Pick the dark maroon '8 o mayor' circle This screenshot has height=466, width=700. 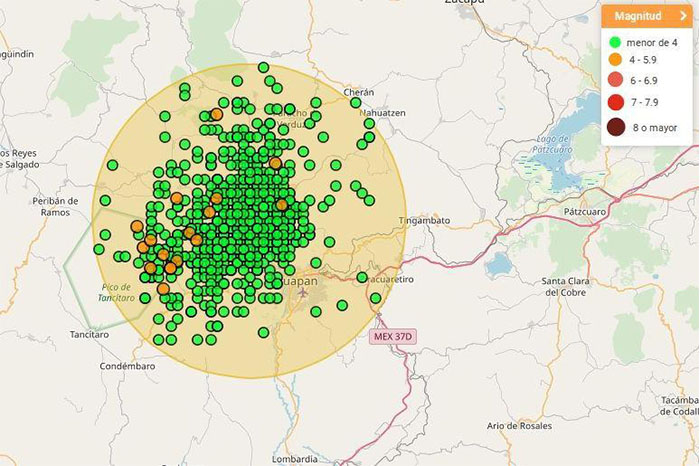point(615,127)
